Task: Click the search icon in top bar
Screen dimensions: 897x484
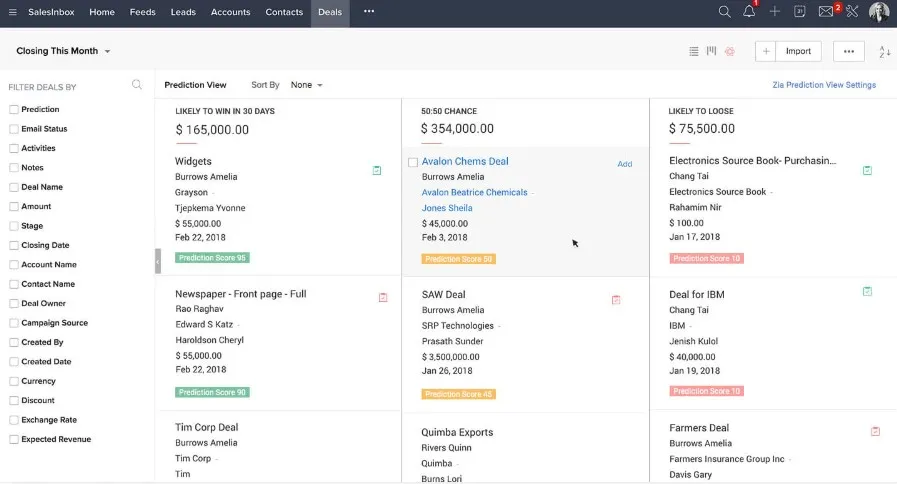Action: (725, 12)
